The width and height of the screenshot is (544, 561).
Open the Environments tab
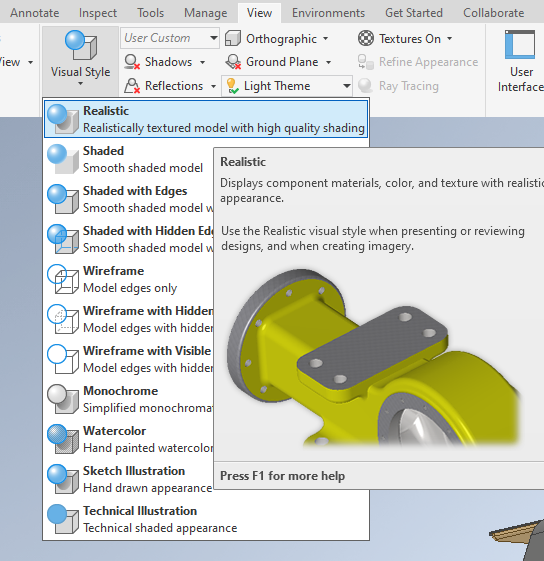pos(328,13)
